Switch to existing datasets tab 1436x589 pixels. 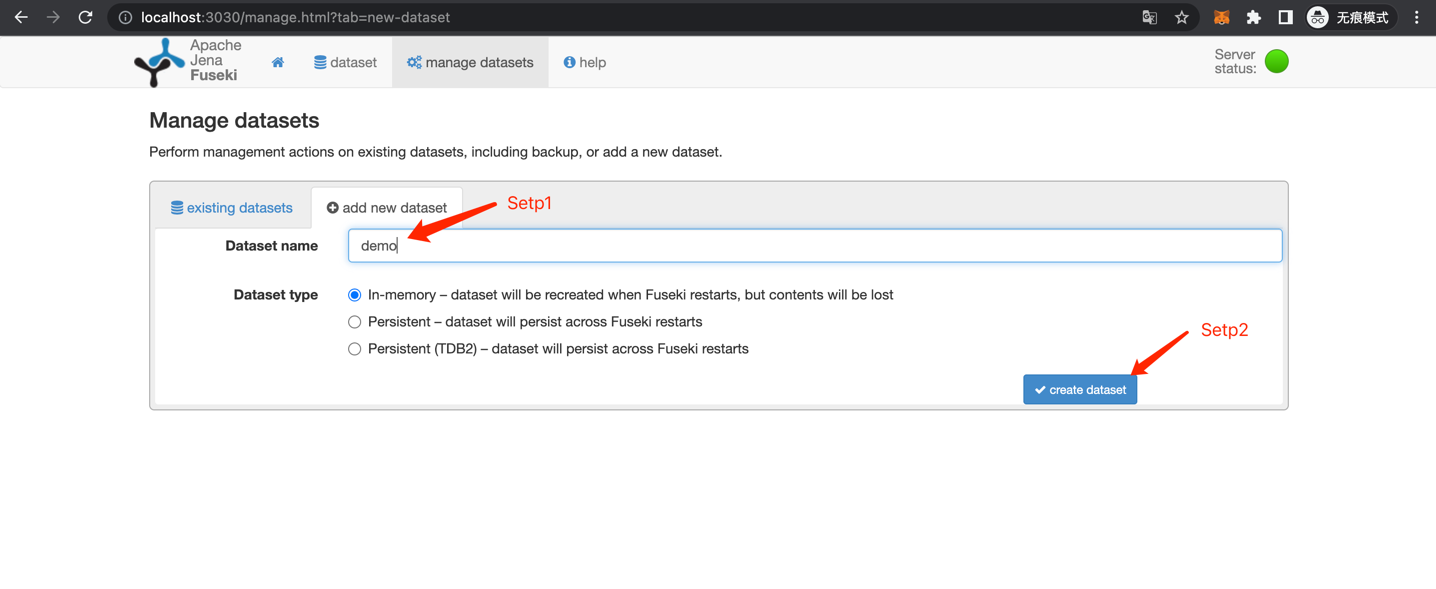tap(231, 208)
